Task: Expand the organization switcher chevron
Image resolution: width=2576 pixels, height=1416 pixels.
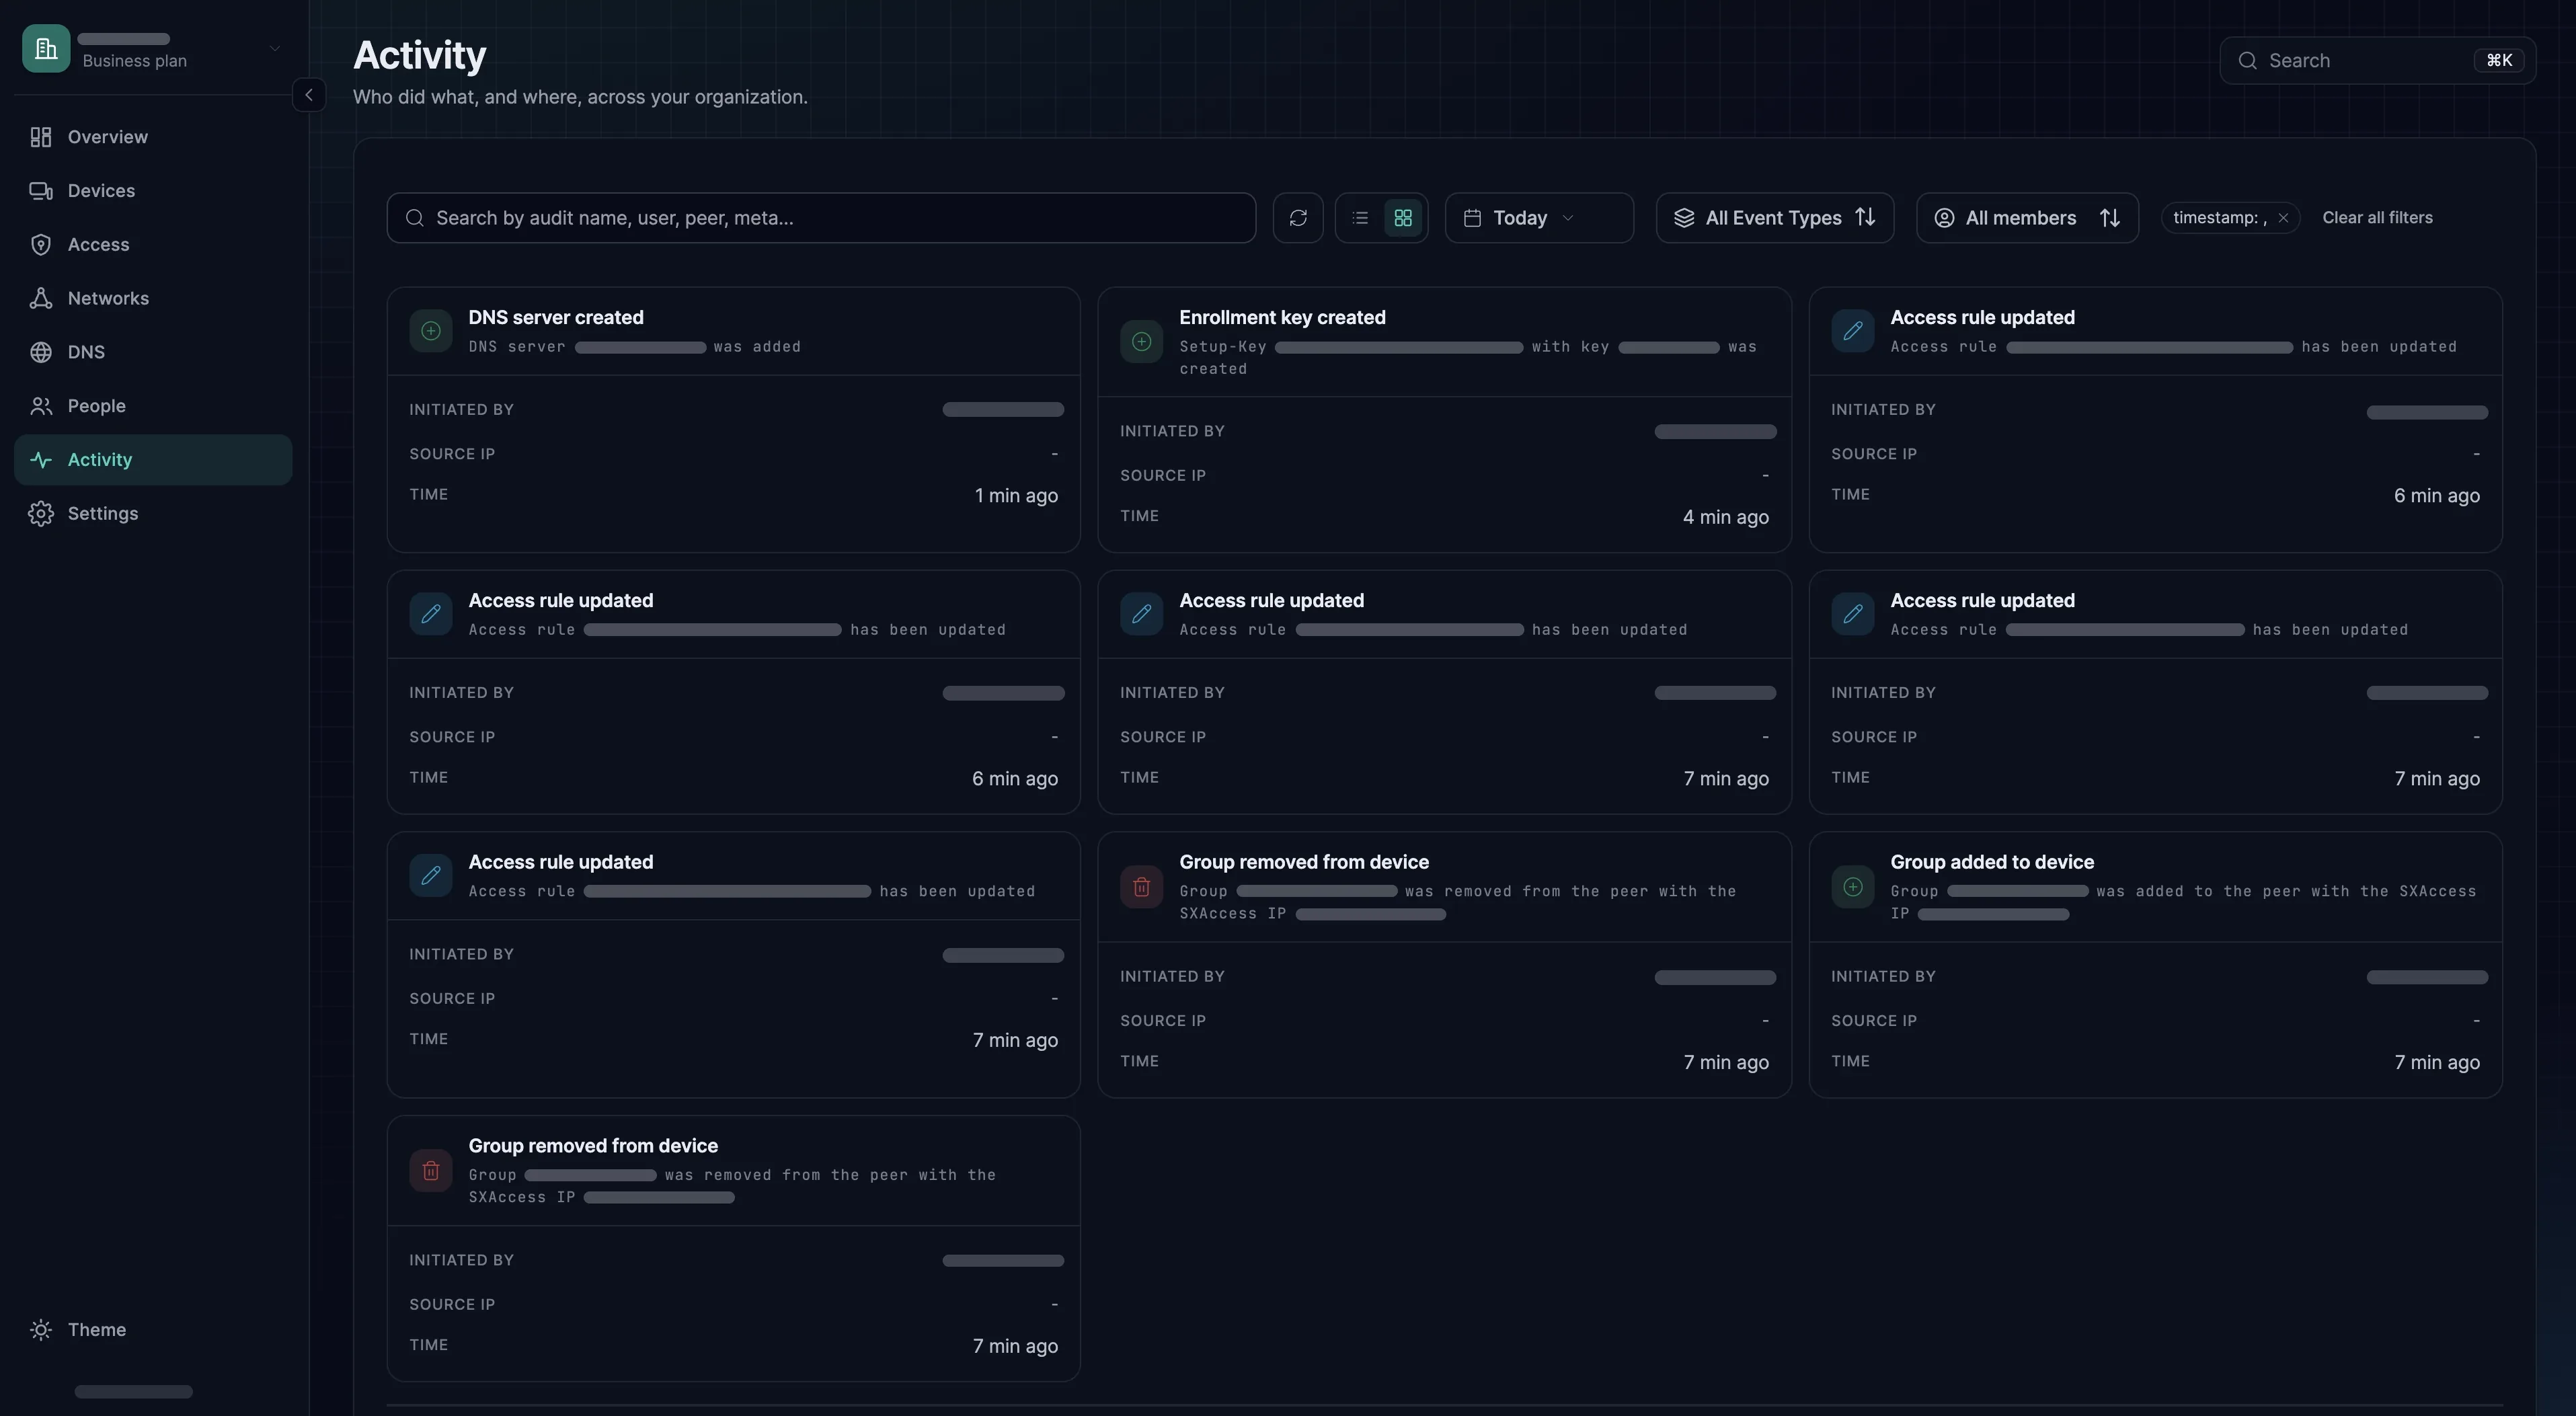Action: pyautogui.click(x=274, y=48)
